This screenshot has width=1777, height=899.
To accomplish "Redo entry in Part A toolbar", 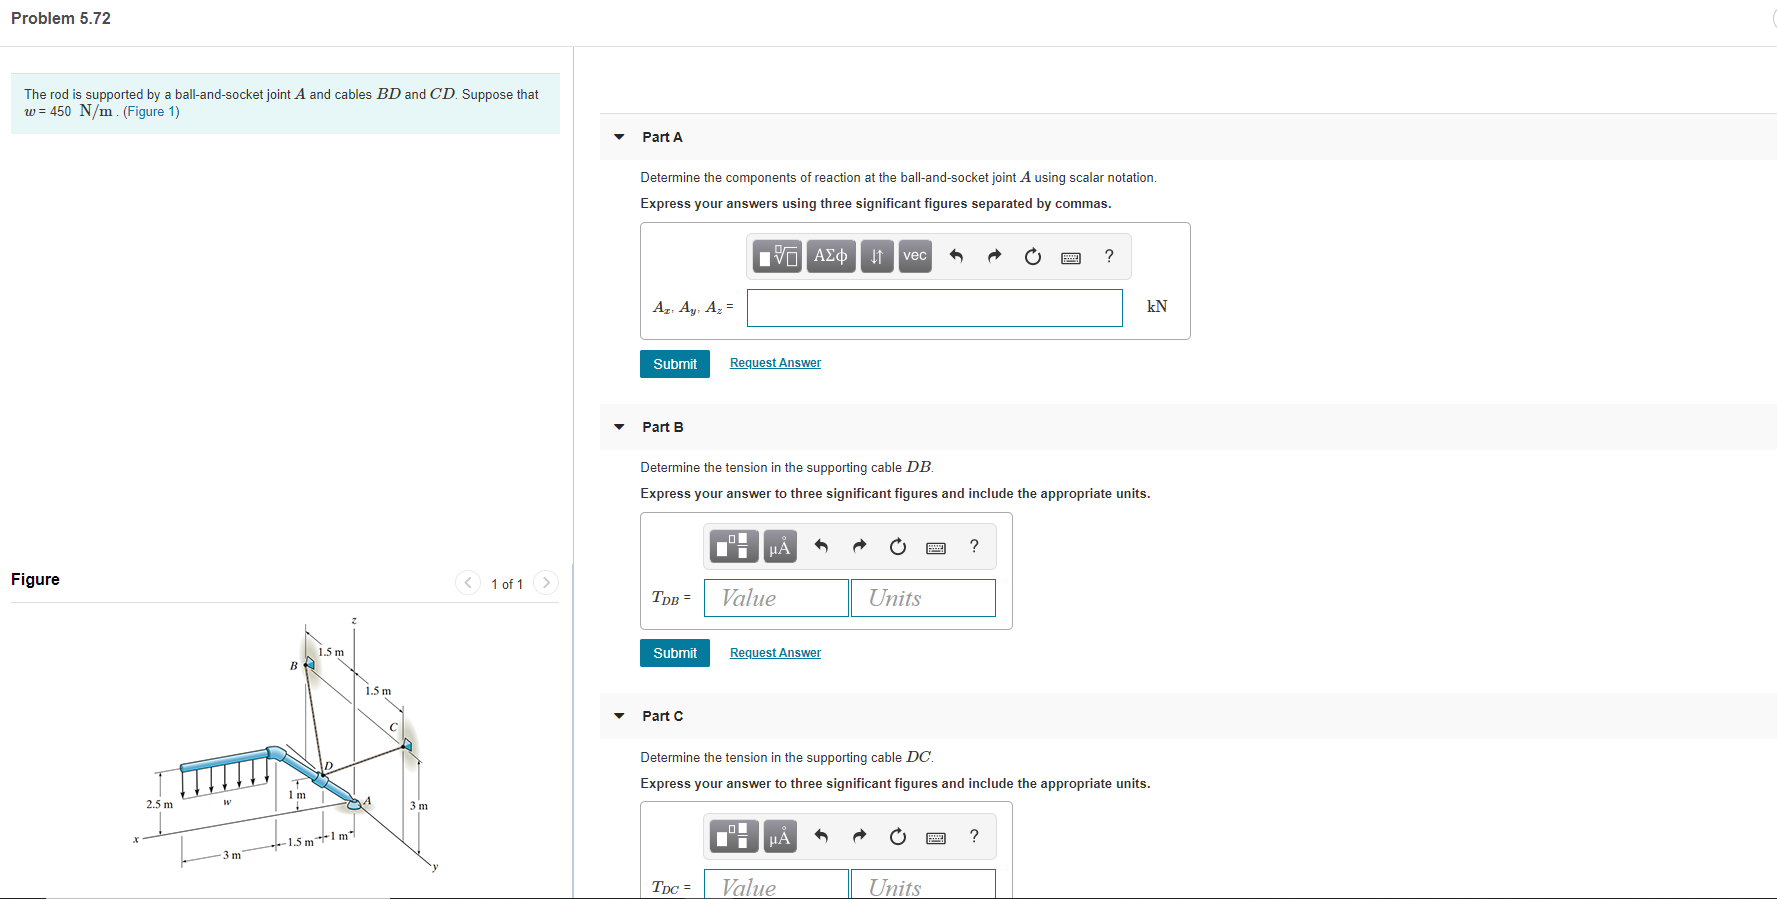I will (x=994, y=257).
